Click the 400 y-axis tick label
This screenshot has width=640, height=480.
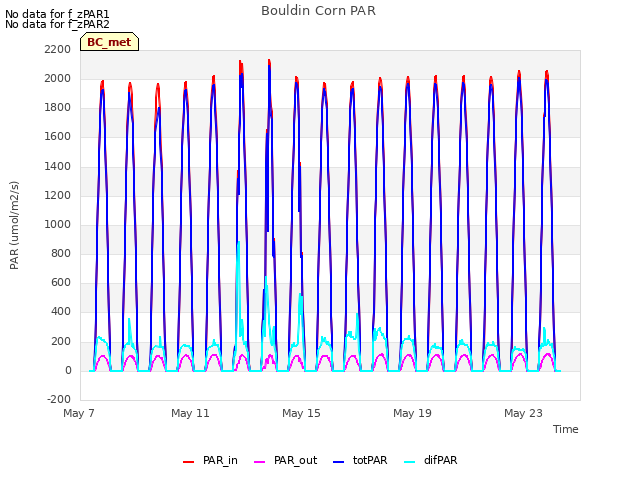tap(61, 312)
